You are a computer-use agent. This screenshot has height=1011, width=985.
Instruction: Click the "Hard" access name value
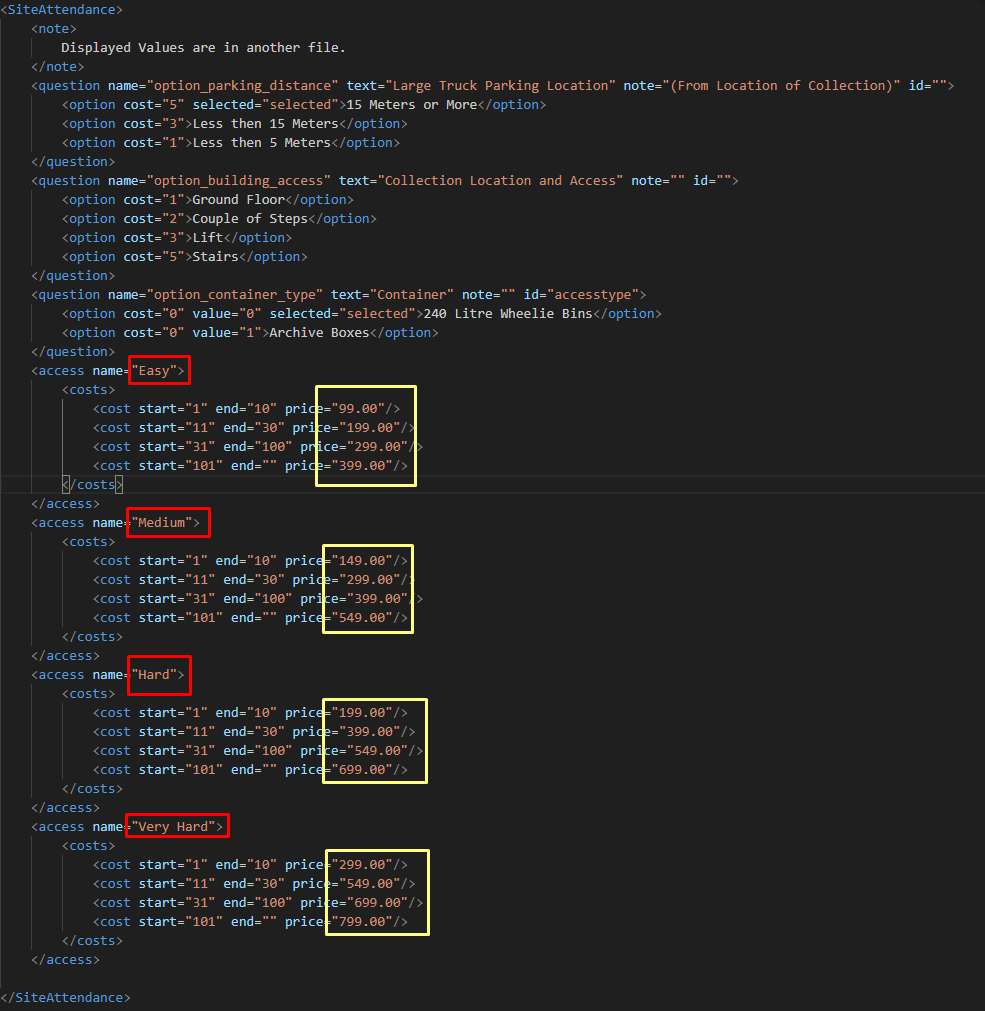(x=154, y=675)
